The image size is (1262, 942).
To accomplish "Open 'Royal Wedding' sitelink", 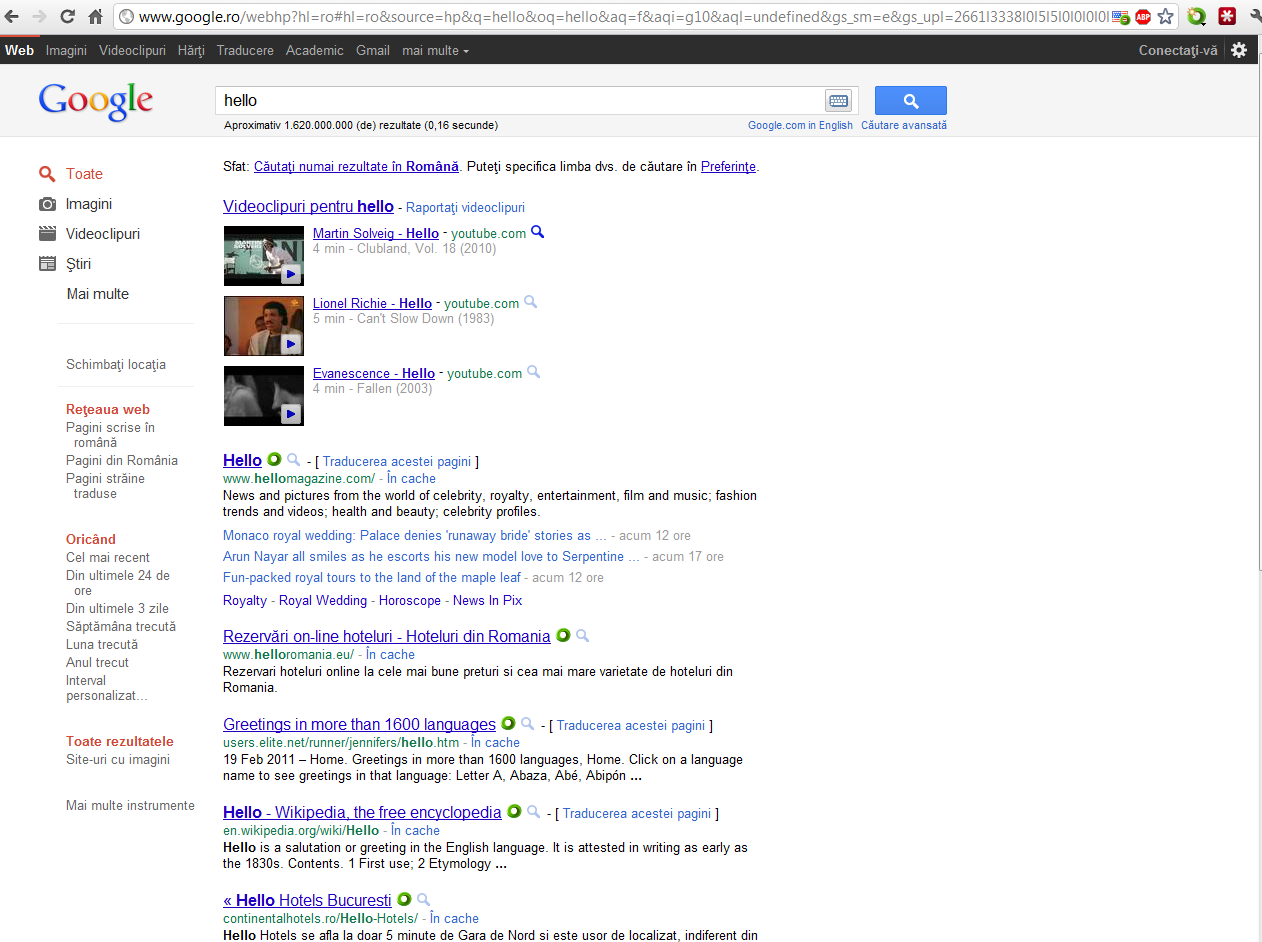I will coord(323,600).
